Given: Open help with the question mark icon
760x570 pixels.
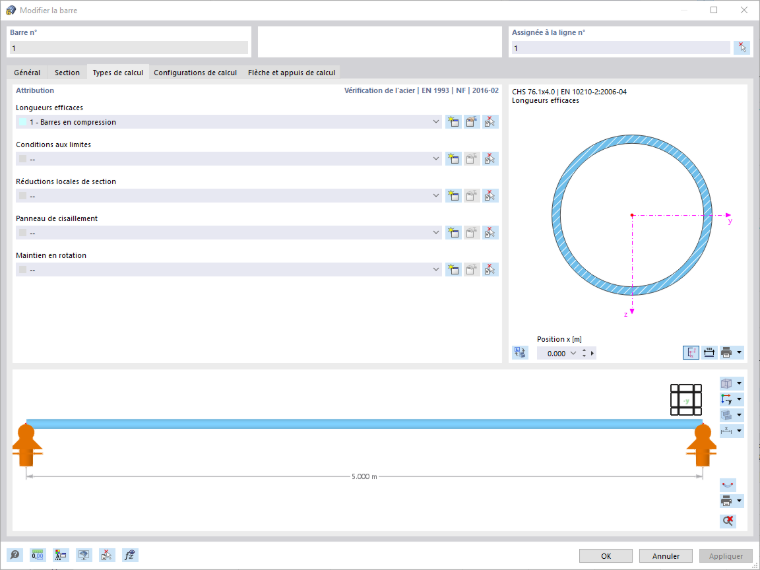Looking at the screenshot, I should (15, 555).
